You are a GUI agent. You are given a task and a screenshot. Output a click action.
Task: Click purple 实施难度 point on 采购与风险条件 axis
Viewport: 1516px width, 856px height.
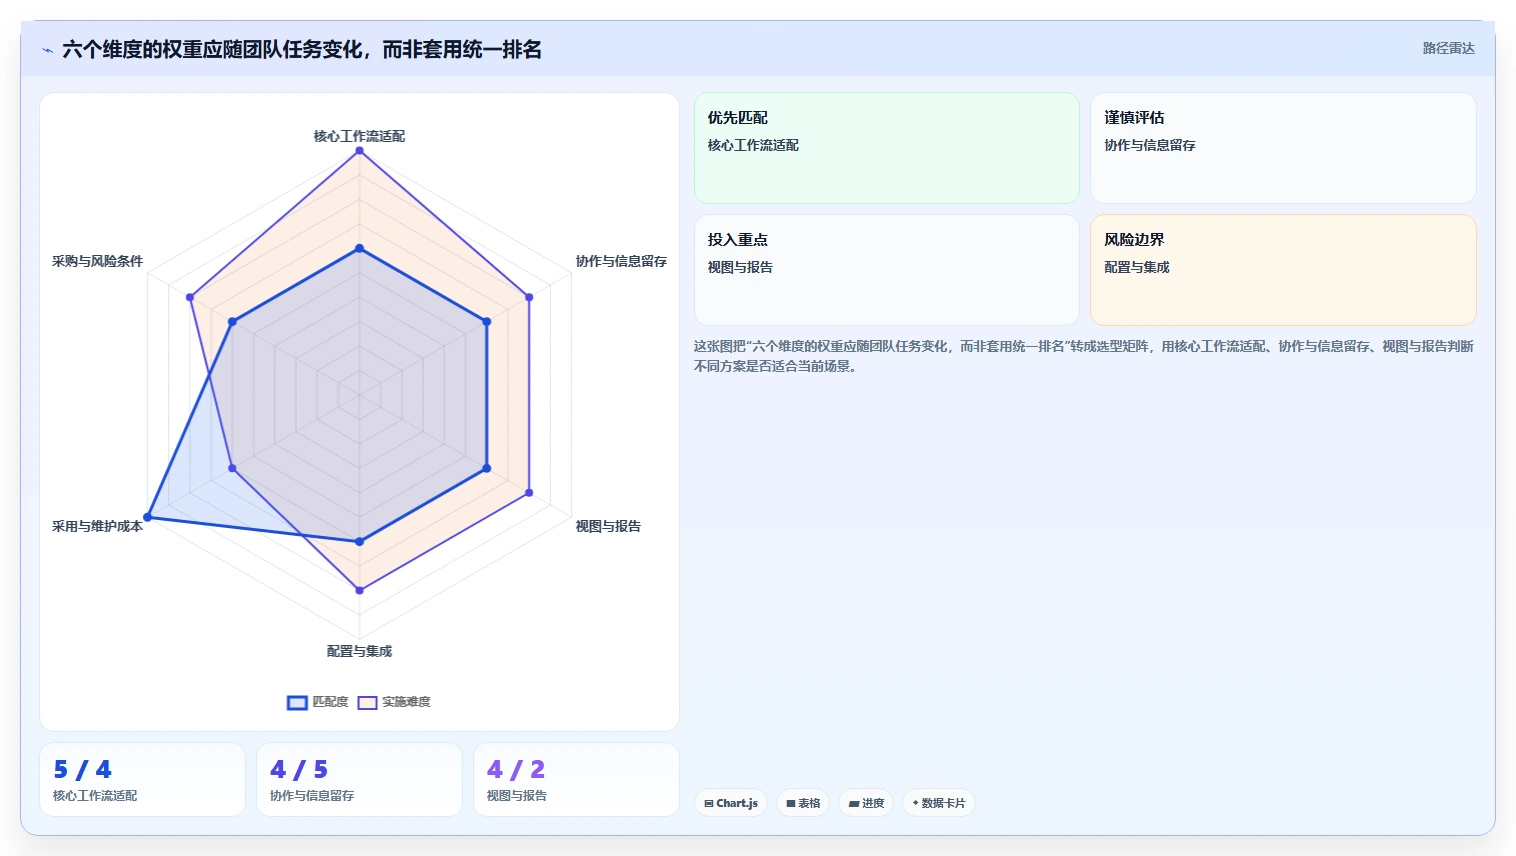click(190, 297)
